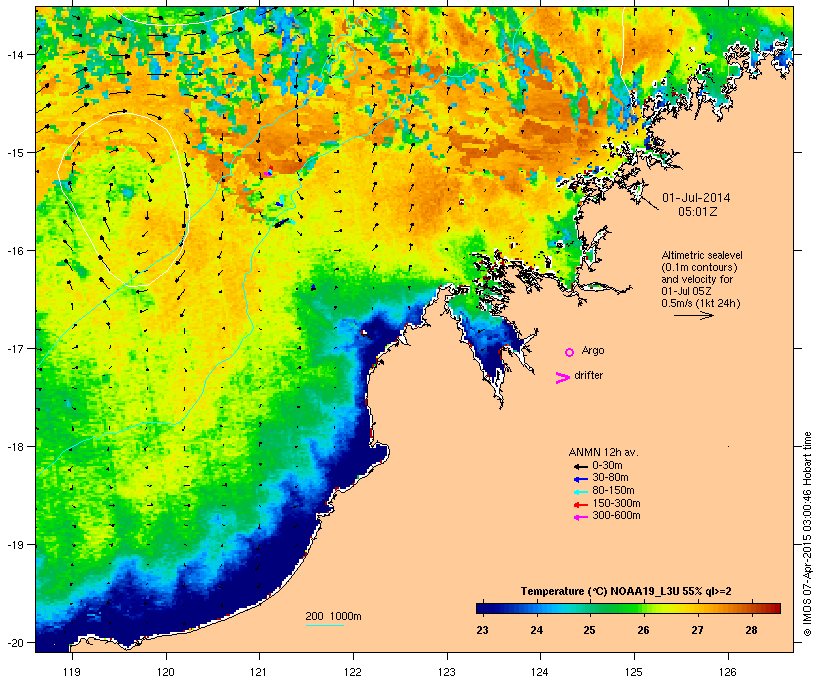Click the longitude axis label 124

pyautogui.click(x=540, y=672)
